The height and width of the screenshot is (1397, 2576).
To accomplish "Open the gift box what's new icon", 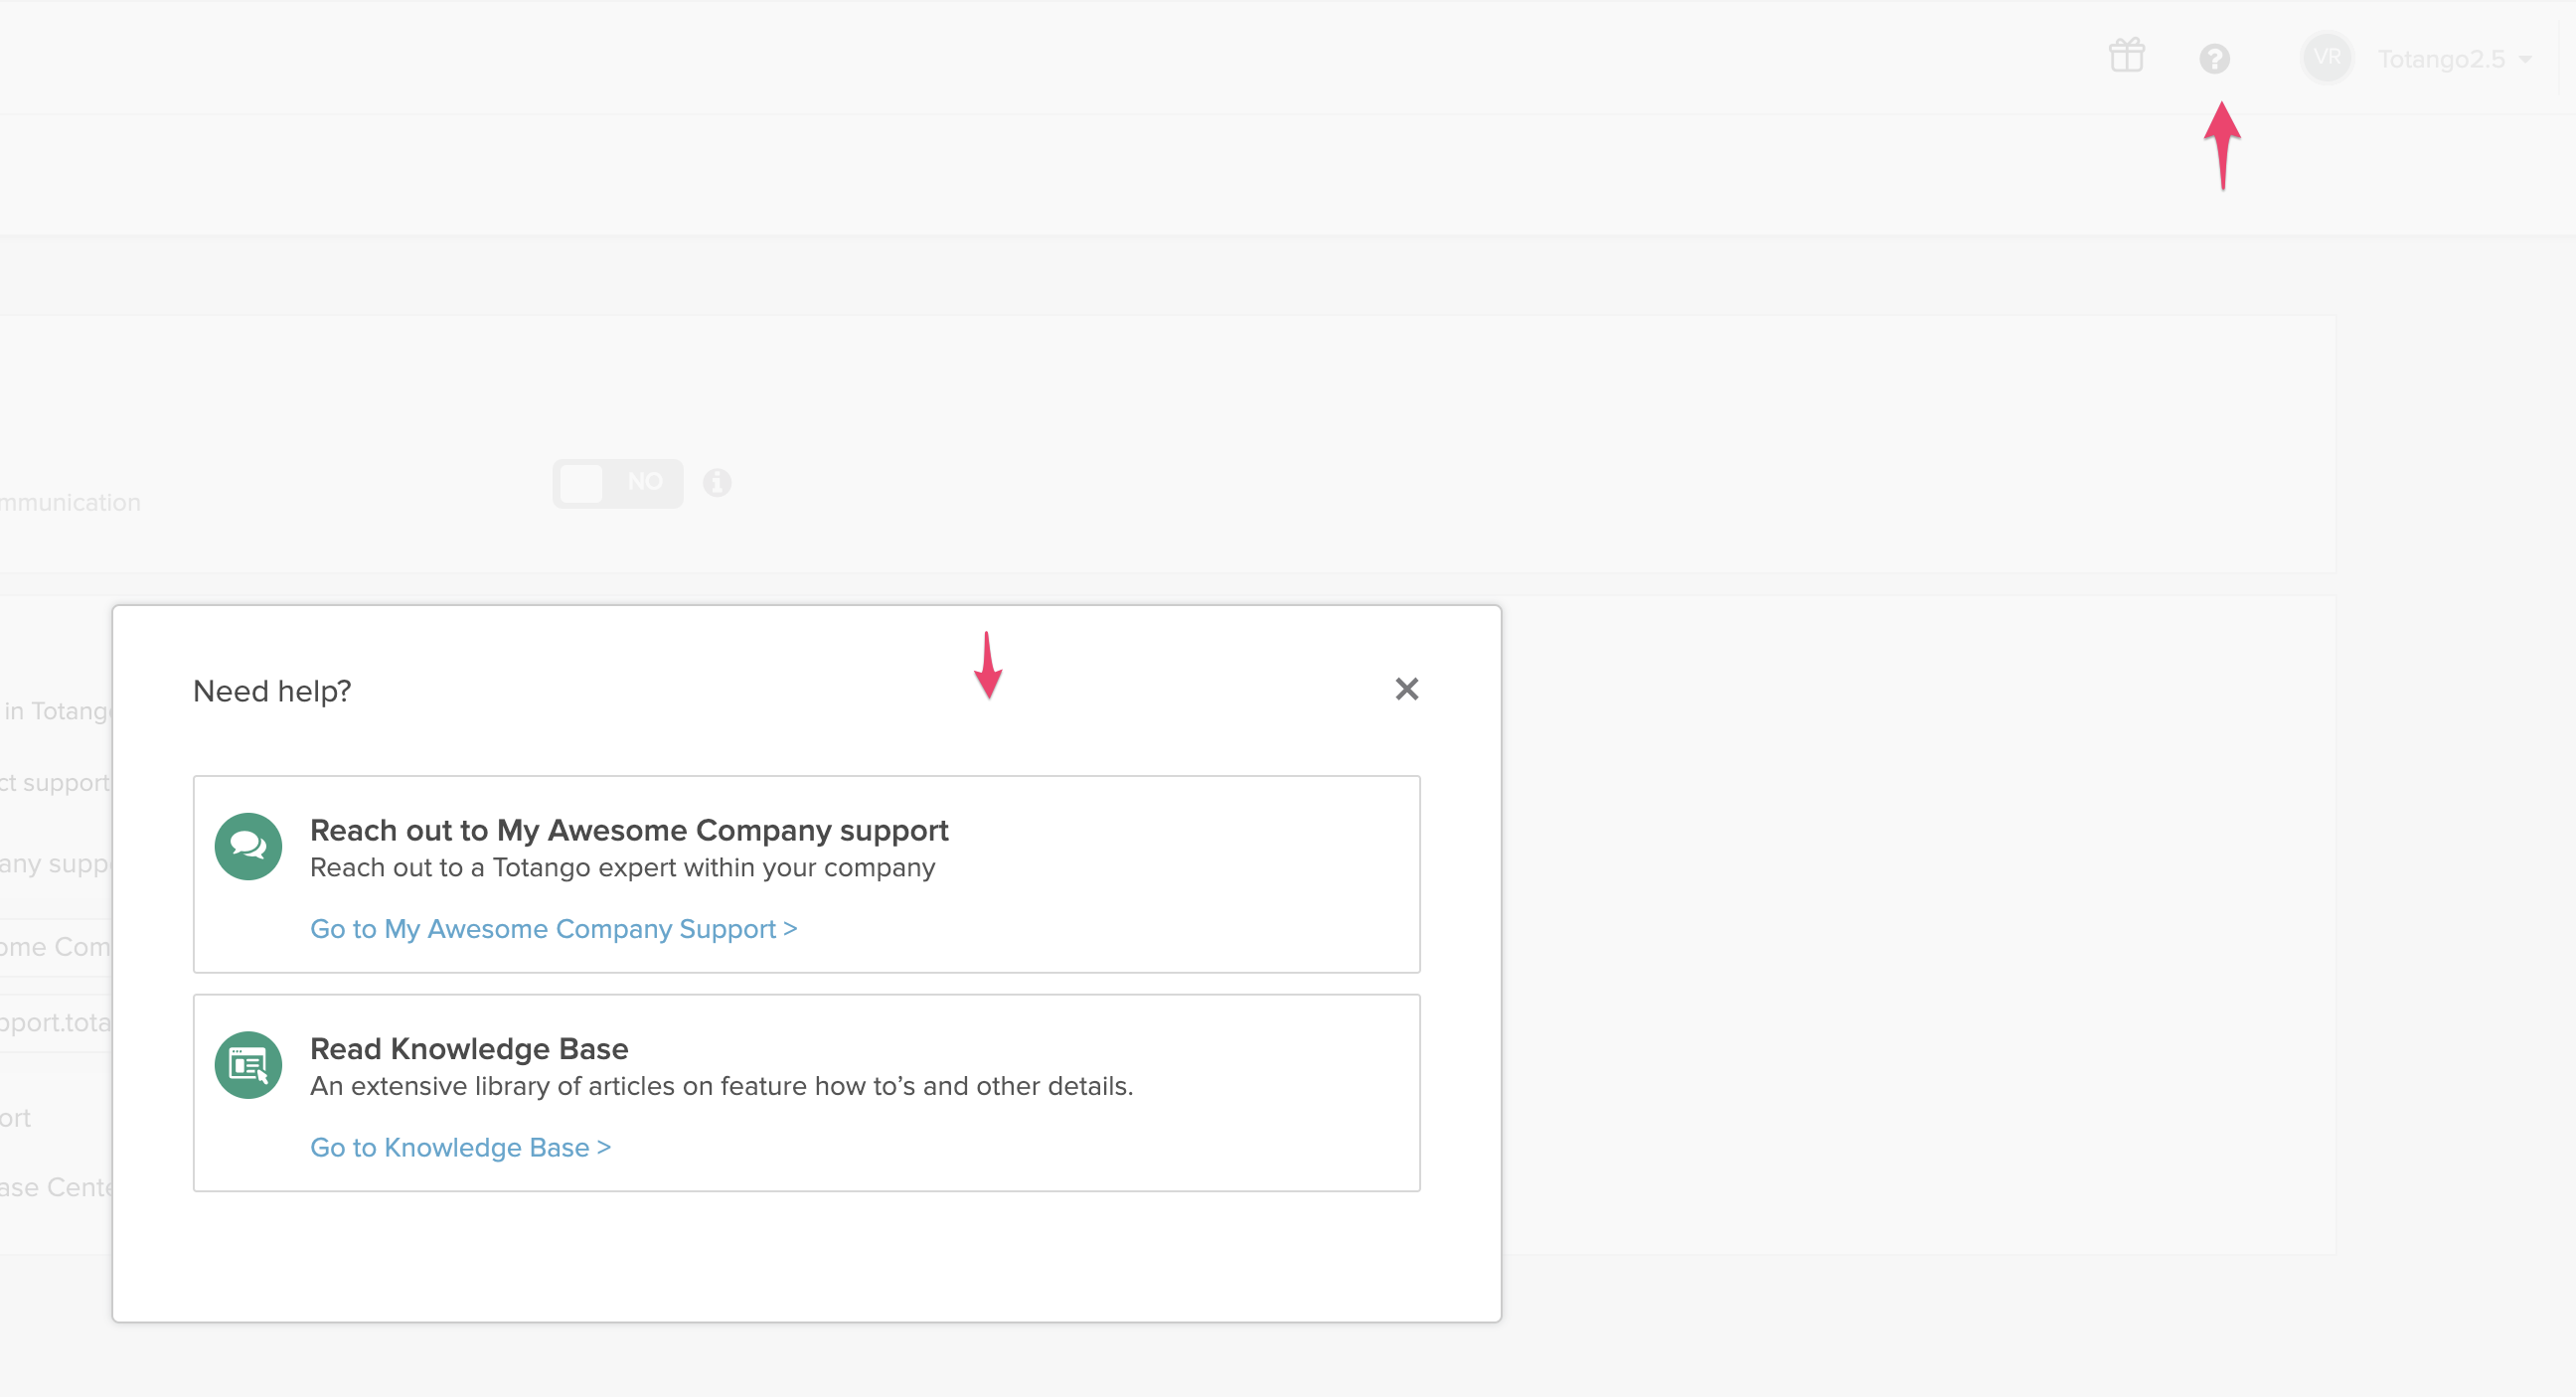I will [x=2126, y=55].
